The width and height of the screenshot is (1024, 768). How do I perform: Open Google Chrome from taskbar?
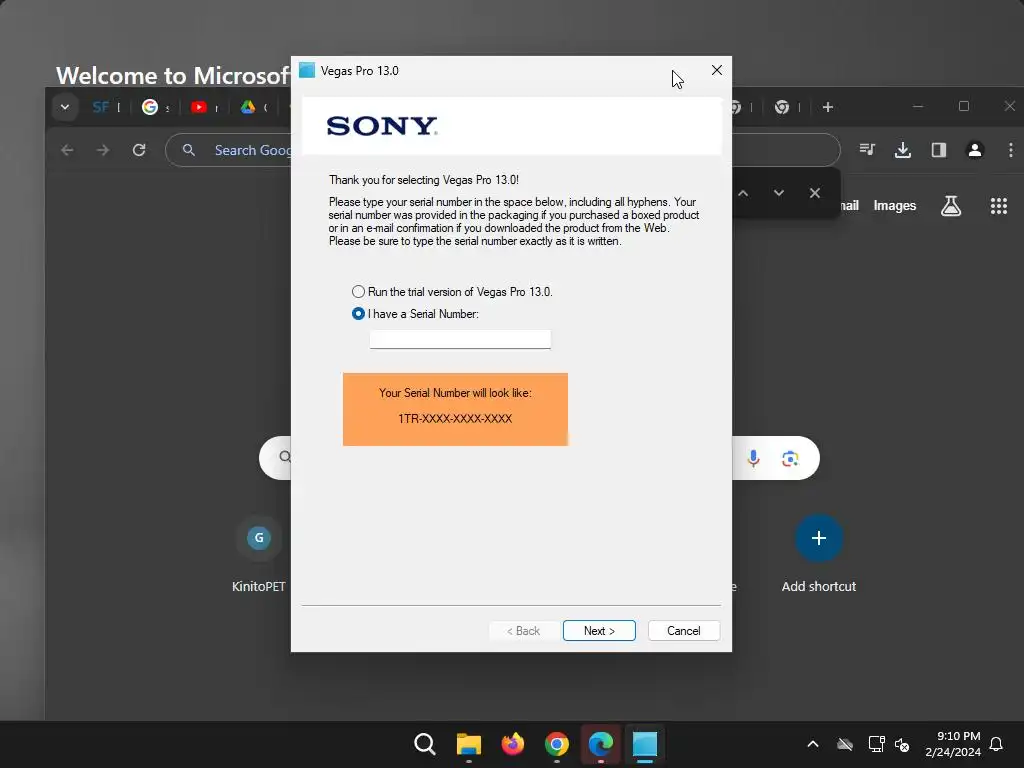(556, 744)
